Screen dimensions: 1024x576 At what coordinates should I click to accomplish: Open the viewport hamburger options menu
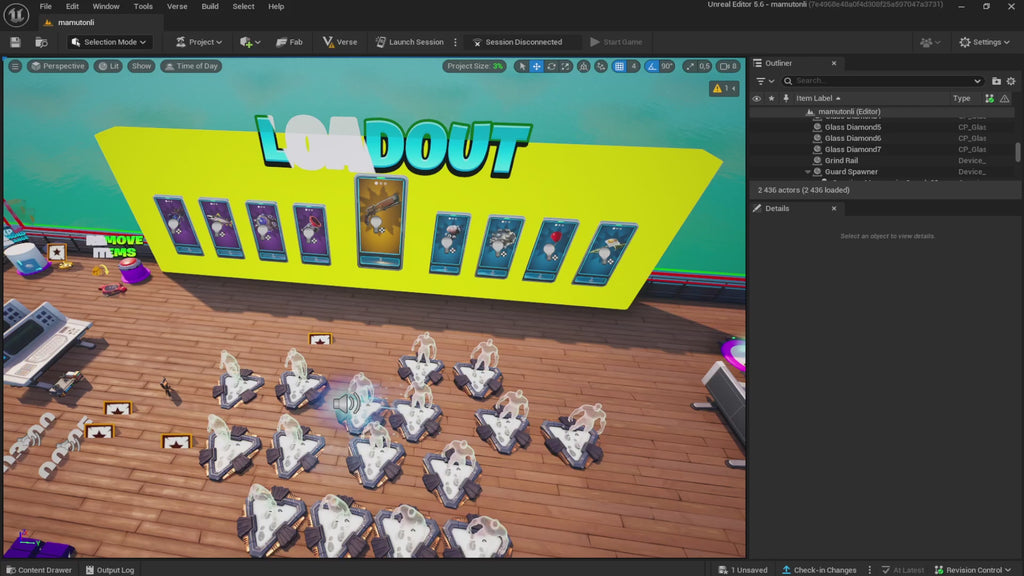point(15,66)
